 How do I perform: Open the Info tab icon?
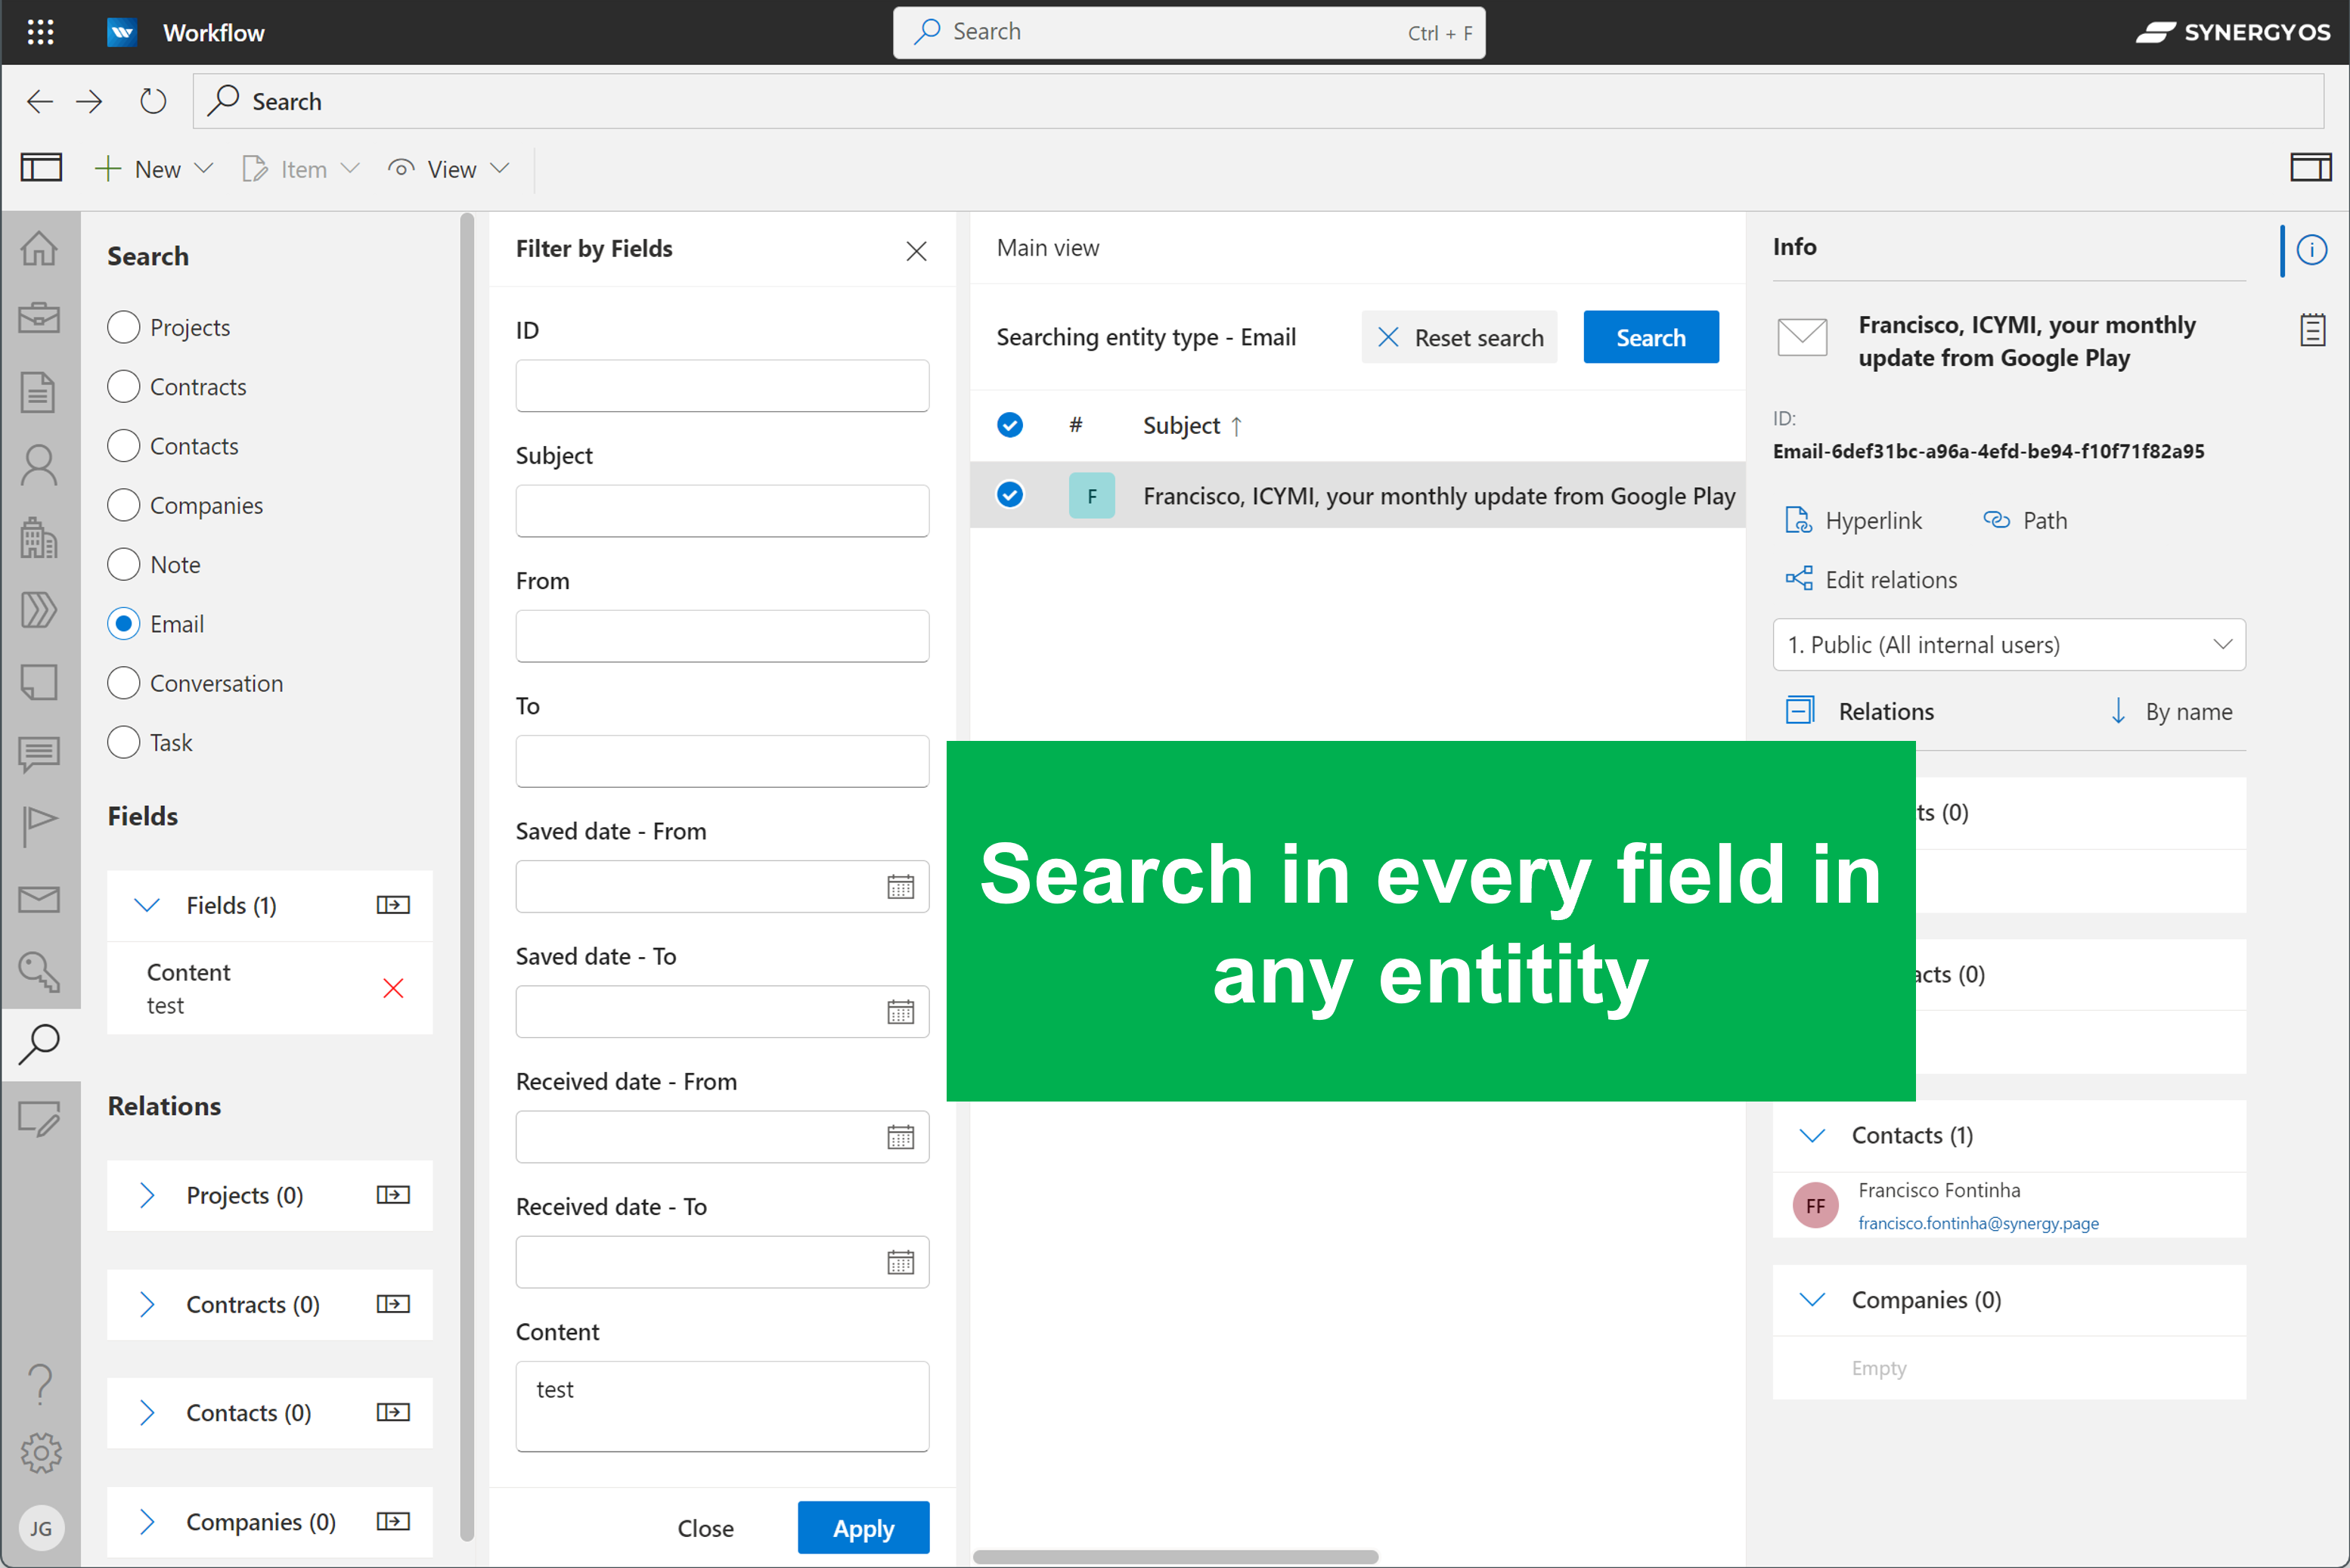2311,249
